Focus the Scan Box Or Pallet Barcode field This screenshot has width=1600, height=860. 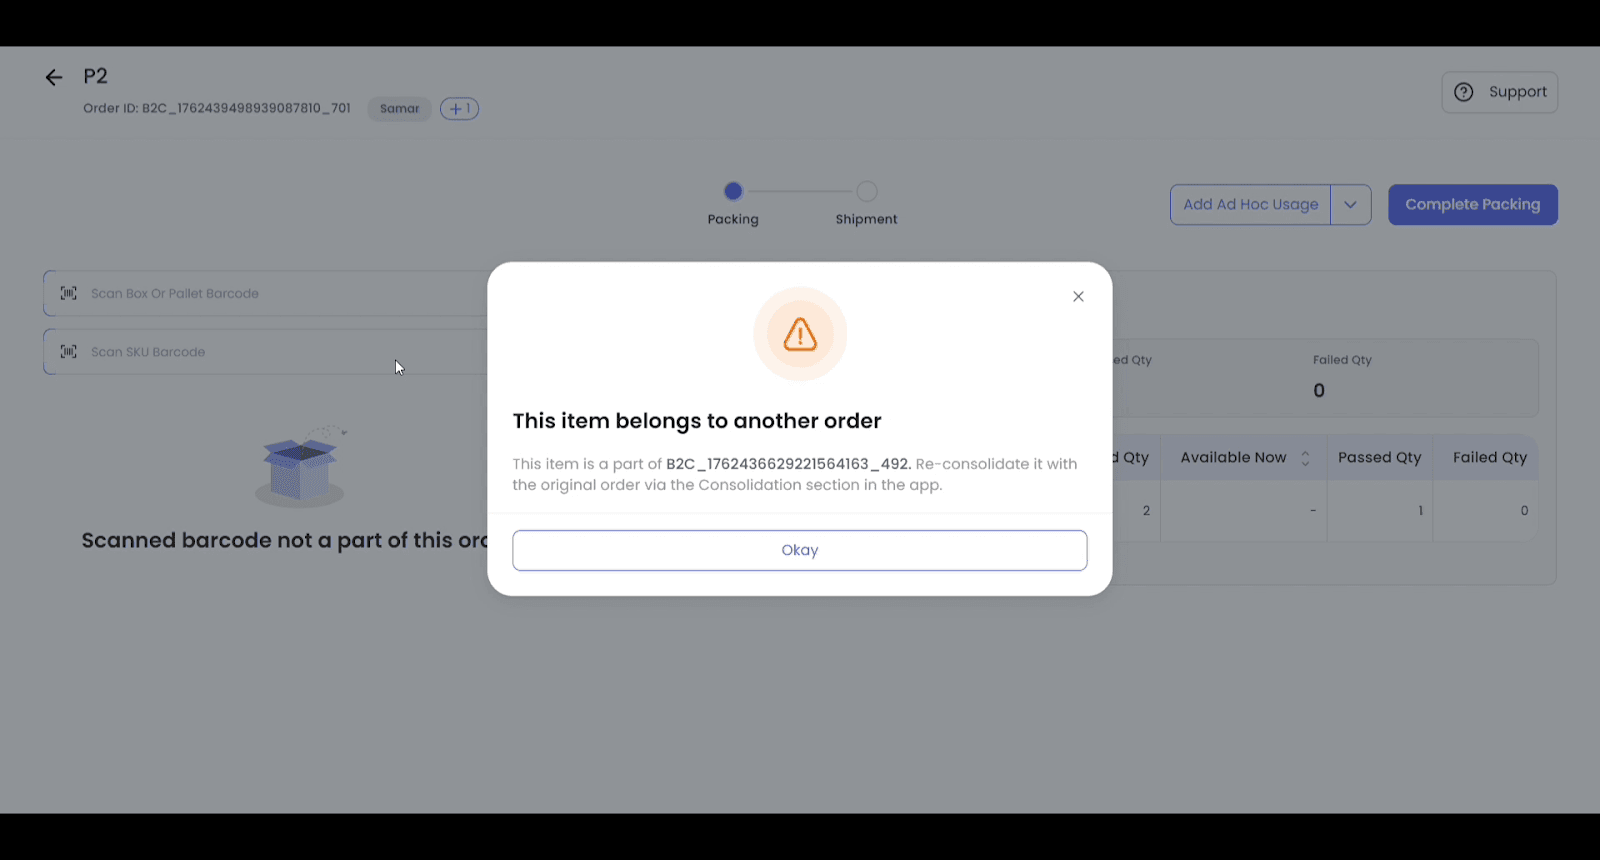pyautogui.click(x=280, y=294)
